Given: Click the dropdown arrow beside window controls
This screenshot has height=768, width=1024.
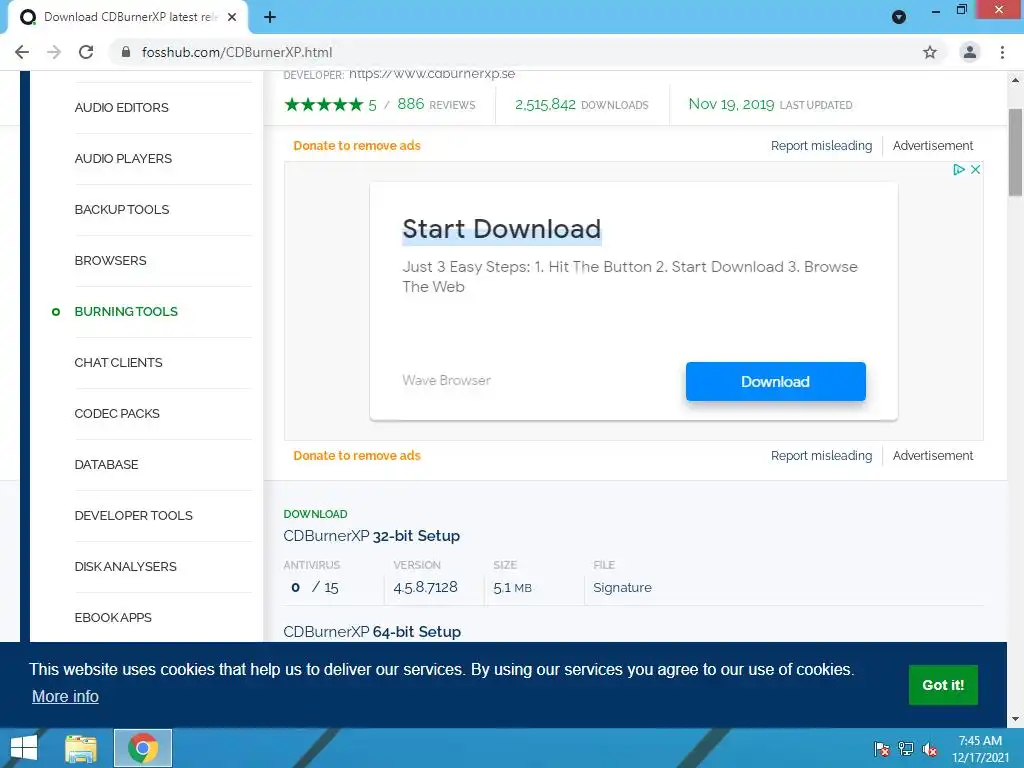Looking at the screenshot, I should (x=899, y=17).
